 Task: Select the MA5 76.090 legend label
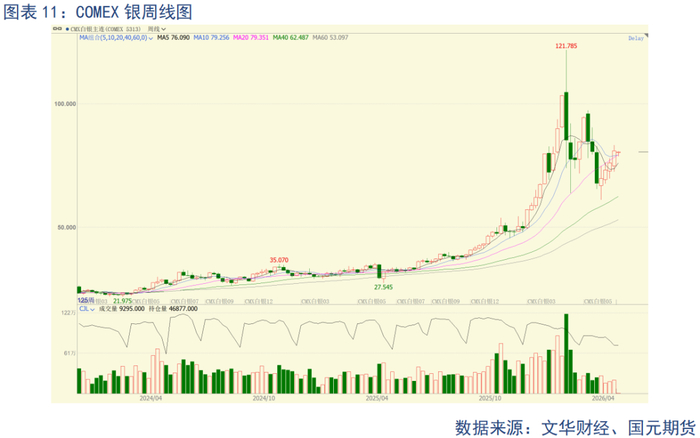tap(173, 38)
